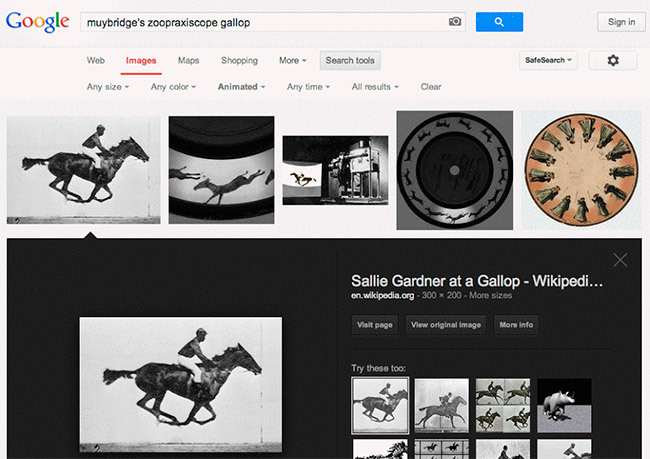Expand the More menu
The height and width of the screenshot is (459, 650).
[x=293, y=61]
